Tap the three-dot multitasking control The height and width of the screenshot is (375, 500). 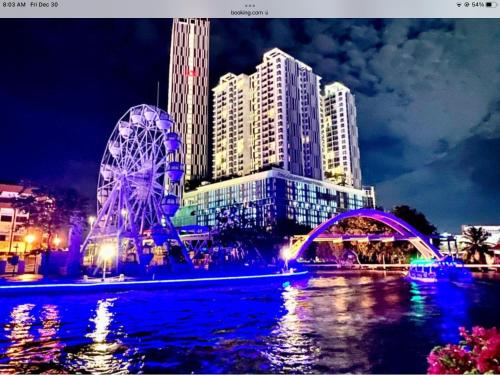[250, 6]
